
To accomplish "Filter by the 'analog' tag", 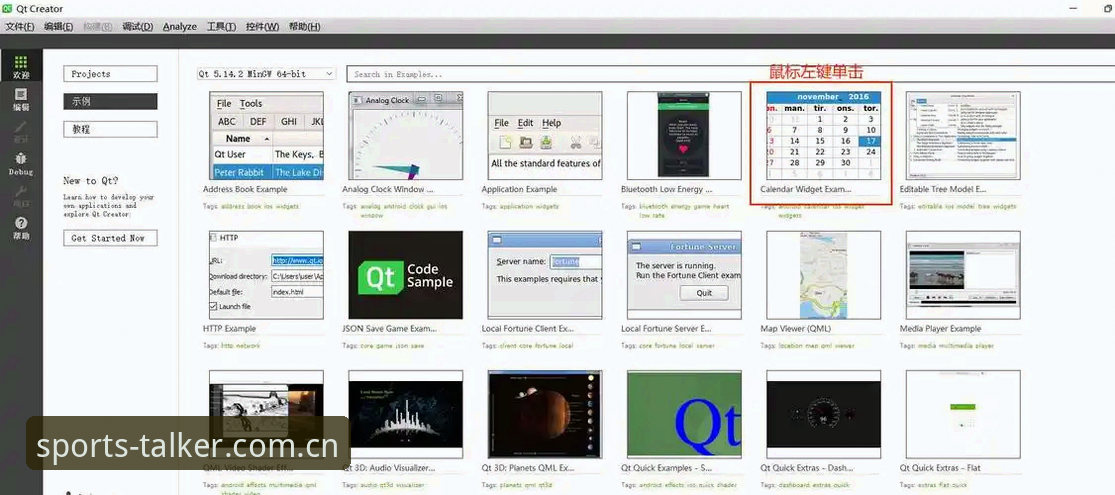I will tap(370, 206).
